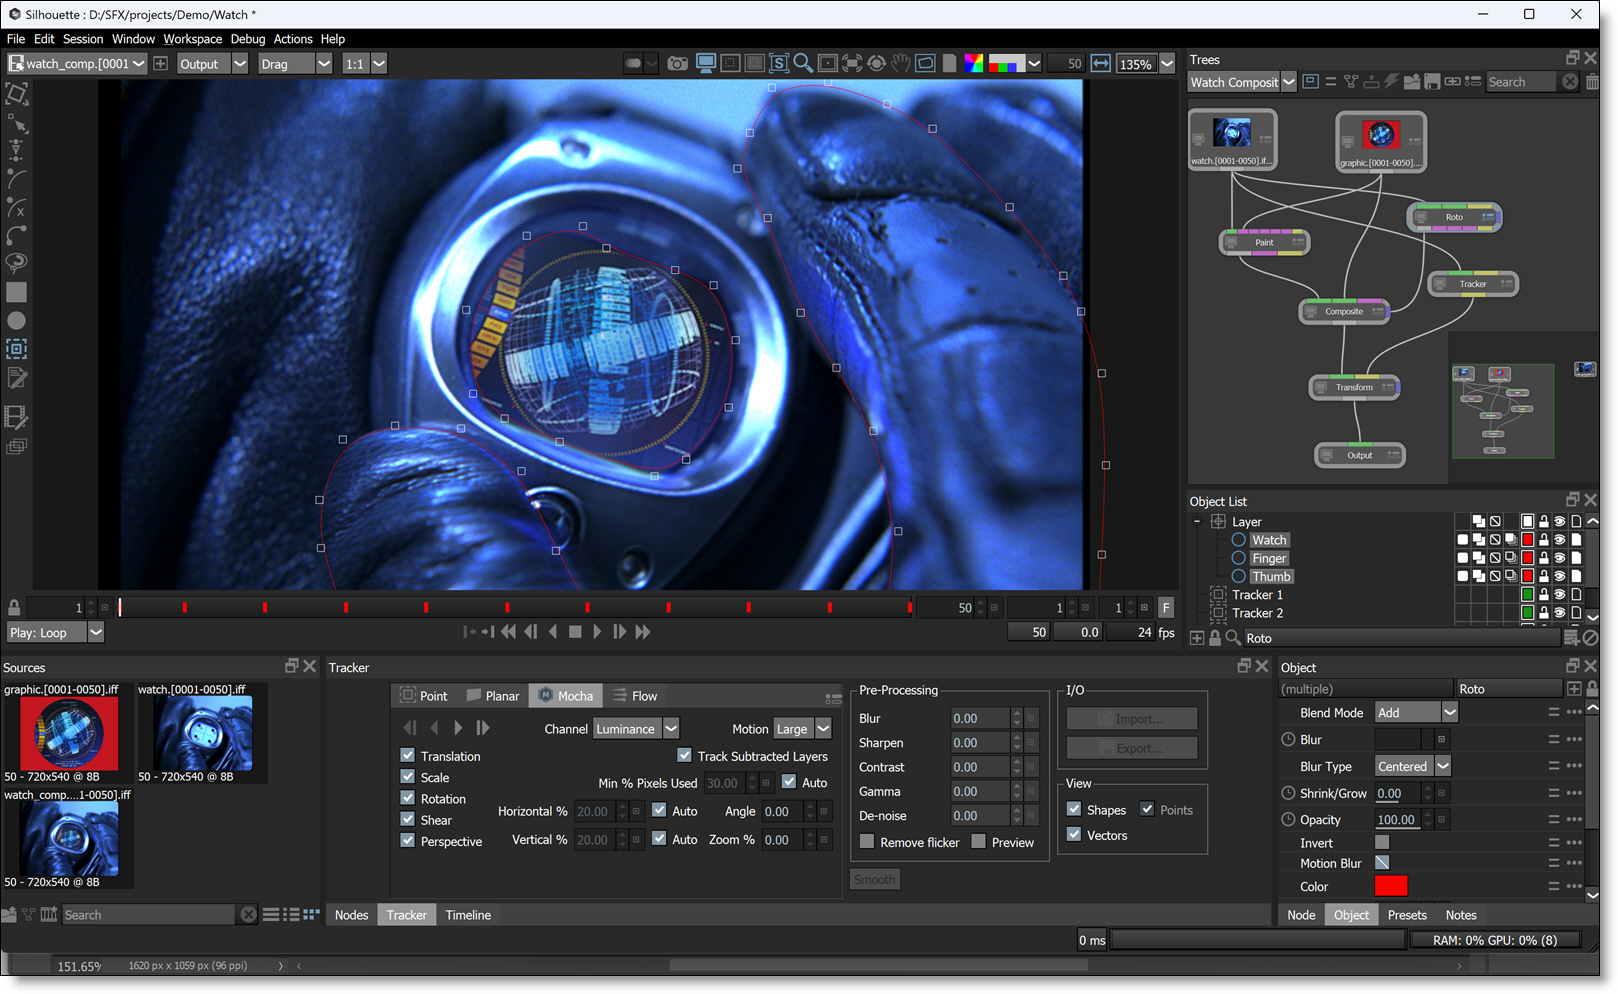
Task: Click the camera snapshot icon
Action: click(678, 64)
